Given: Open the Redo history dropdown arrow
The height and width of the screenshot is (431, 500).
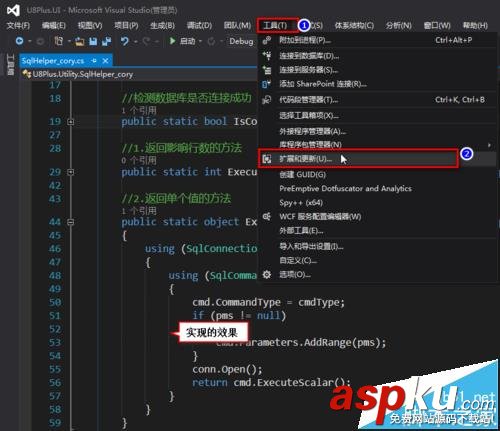Looking at the screenshot, I should point(156,41).
